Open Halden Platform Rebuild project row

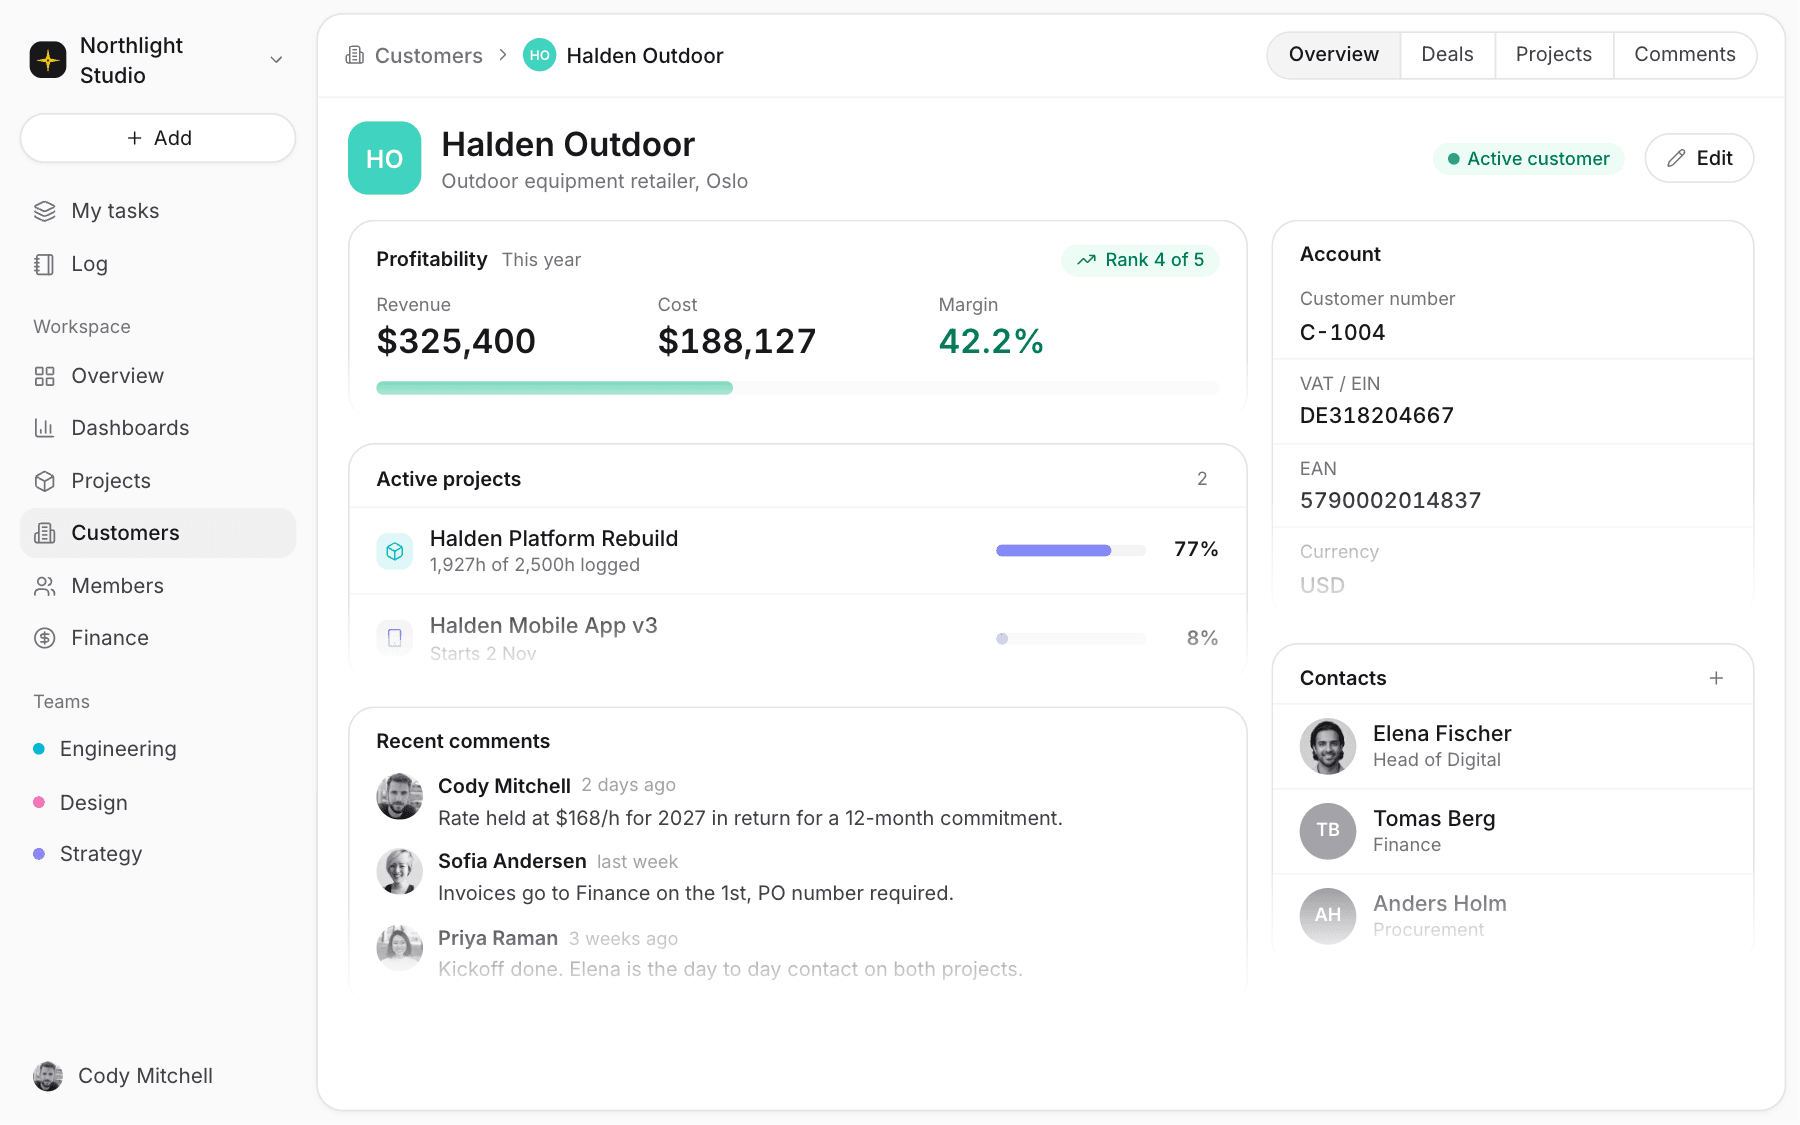(x=797, y=551)
